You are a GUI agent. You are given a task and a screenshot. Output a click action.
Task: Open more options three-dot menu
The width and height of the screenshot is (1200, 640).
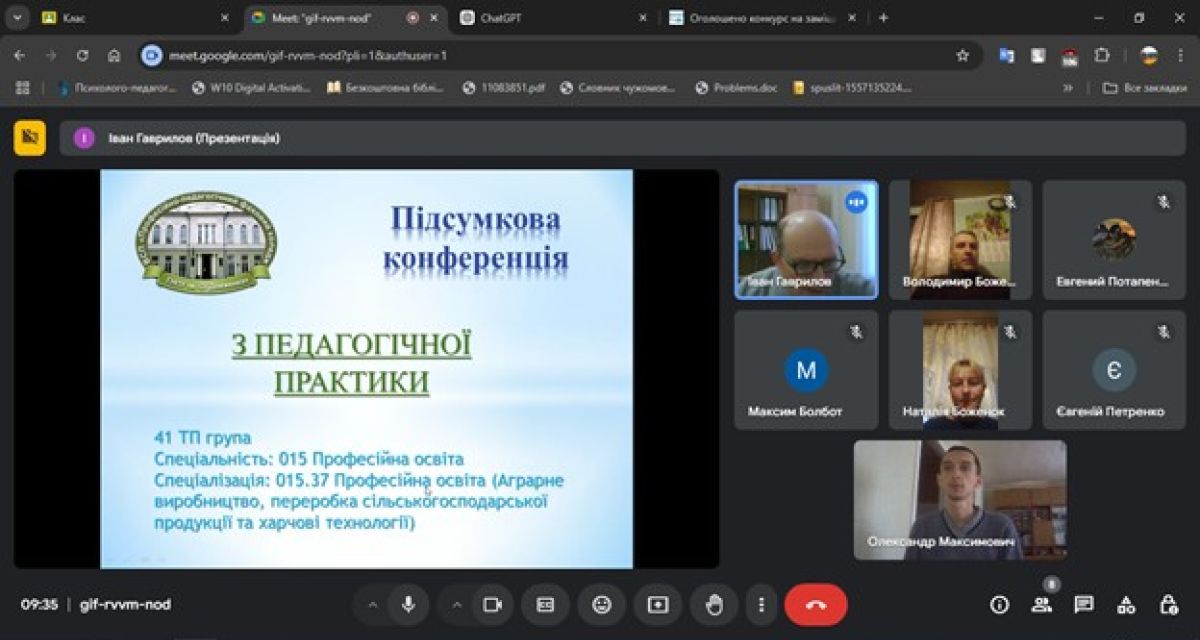tap(762, 605)
